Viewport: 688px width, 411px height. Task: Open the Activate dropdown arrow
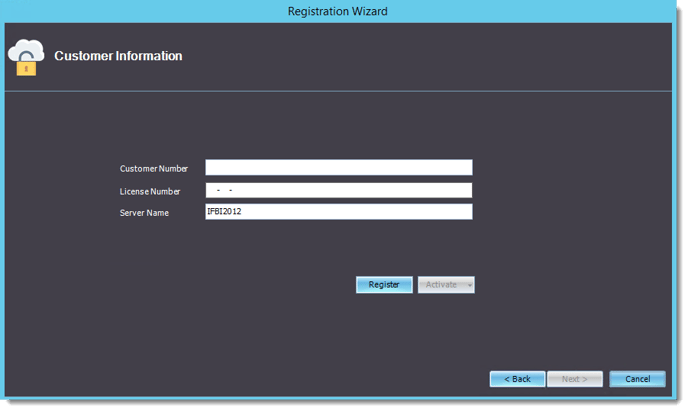point(469,285)
